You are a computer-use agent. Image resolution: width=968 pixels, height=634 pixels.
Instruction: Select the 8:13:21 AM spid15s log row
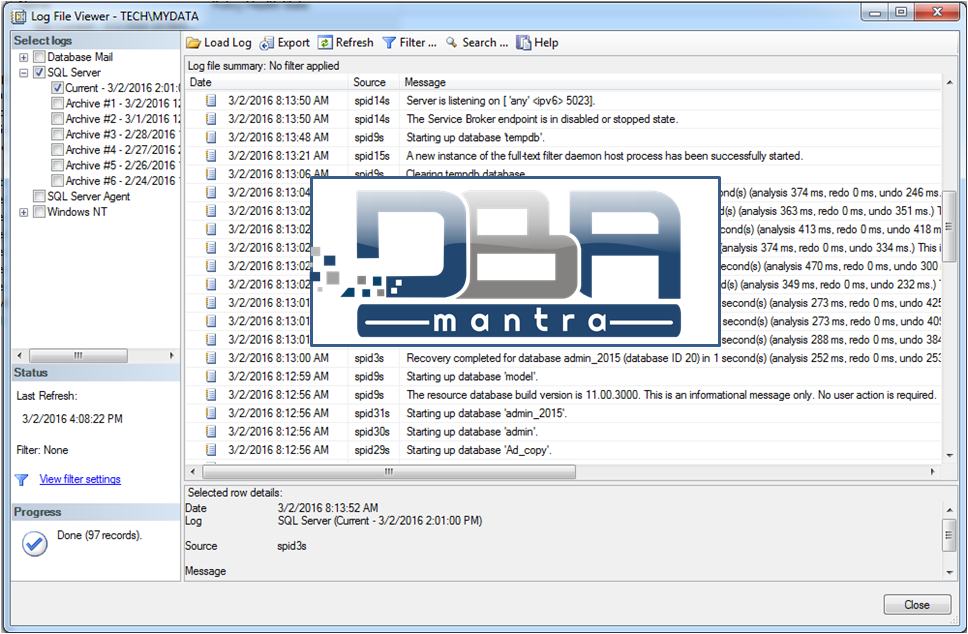pos(564,156)
